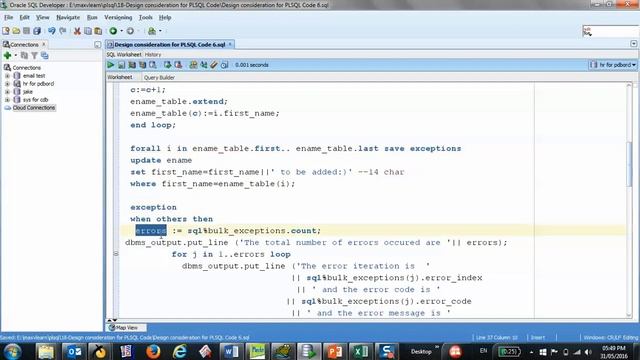Click the Undo arrow icon
640x360 pixels.
(x=51, y=31)
